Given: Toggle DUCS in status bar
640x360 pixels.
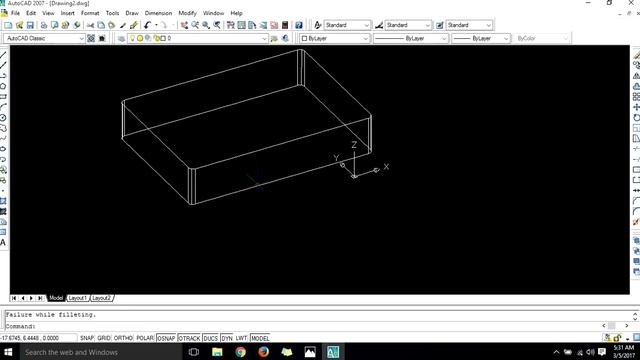Looking at the screenshot, I should coord(210,338).
